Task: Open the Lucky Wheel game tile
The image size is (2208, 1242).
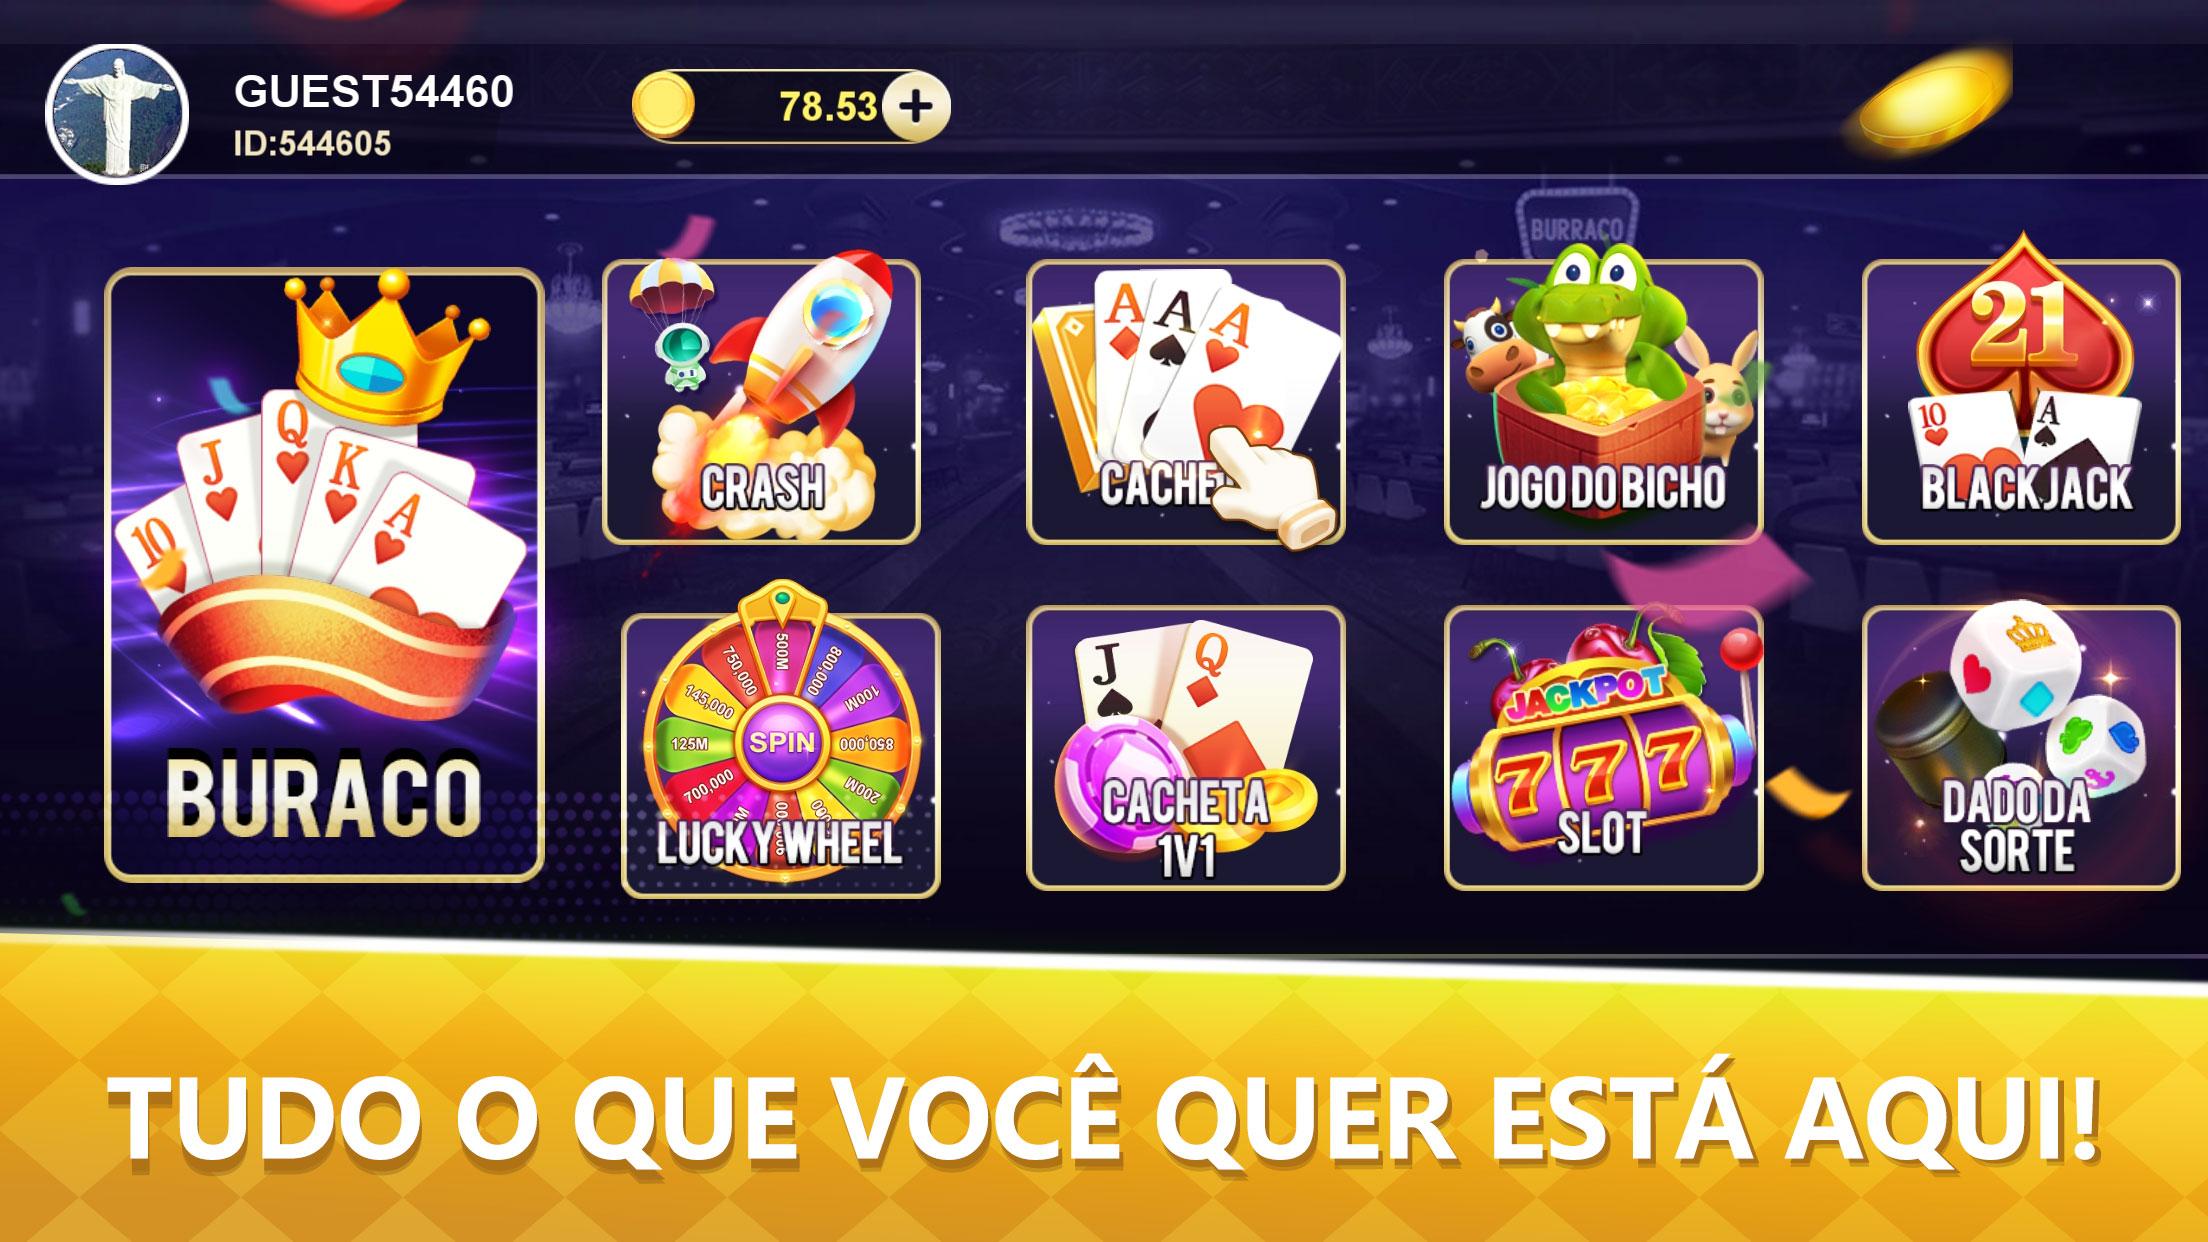Action: click(781, 754)
